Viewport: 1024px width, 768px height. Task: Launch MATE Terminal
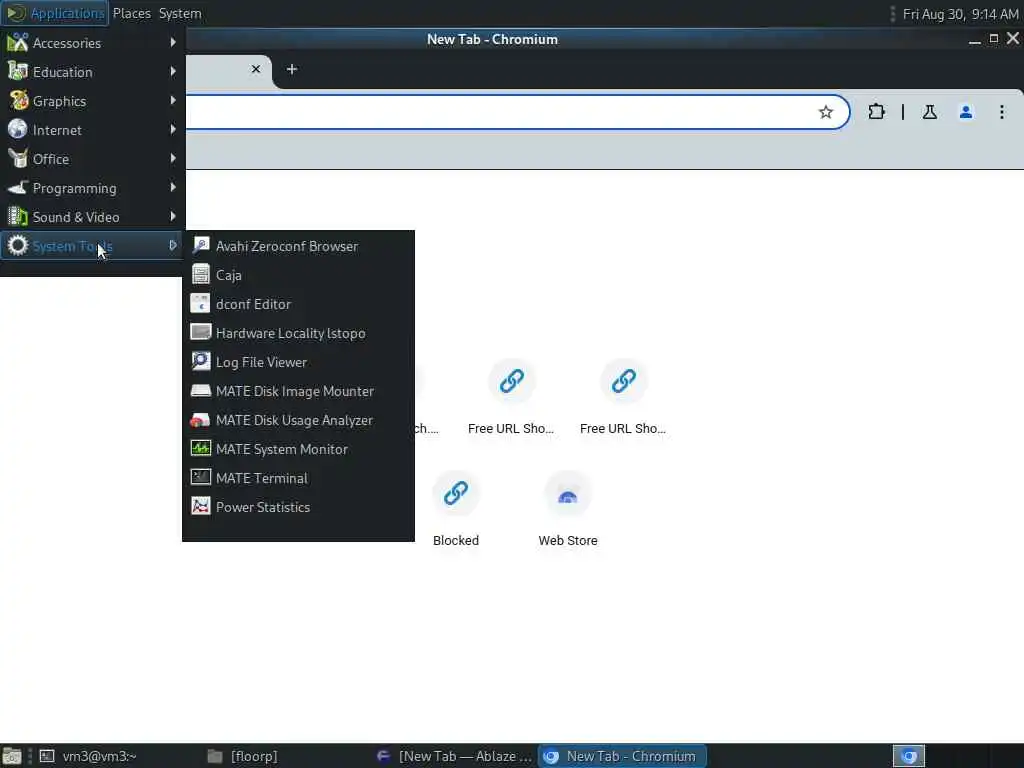[298, 478]
